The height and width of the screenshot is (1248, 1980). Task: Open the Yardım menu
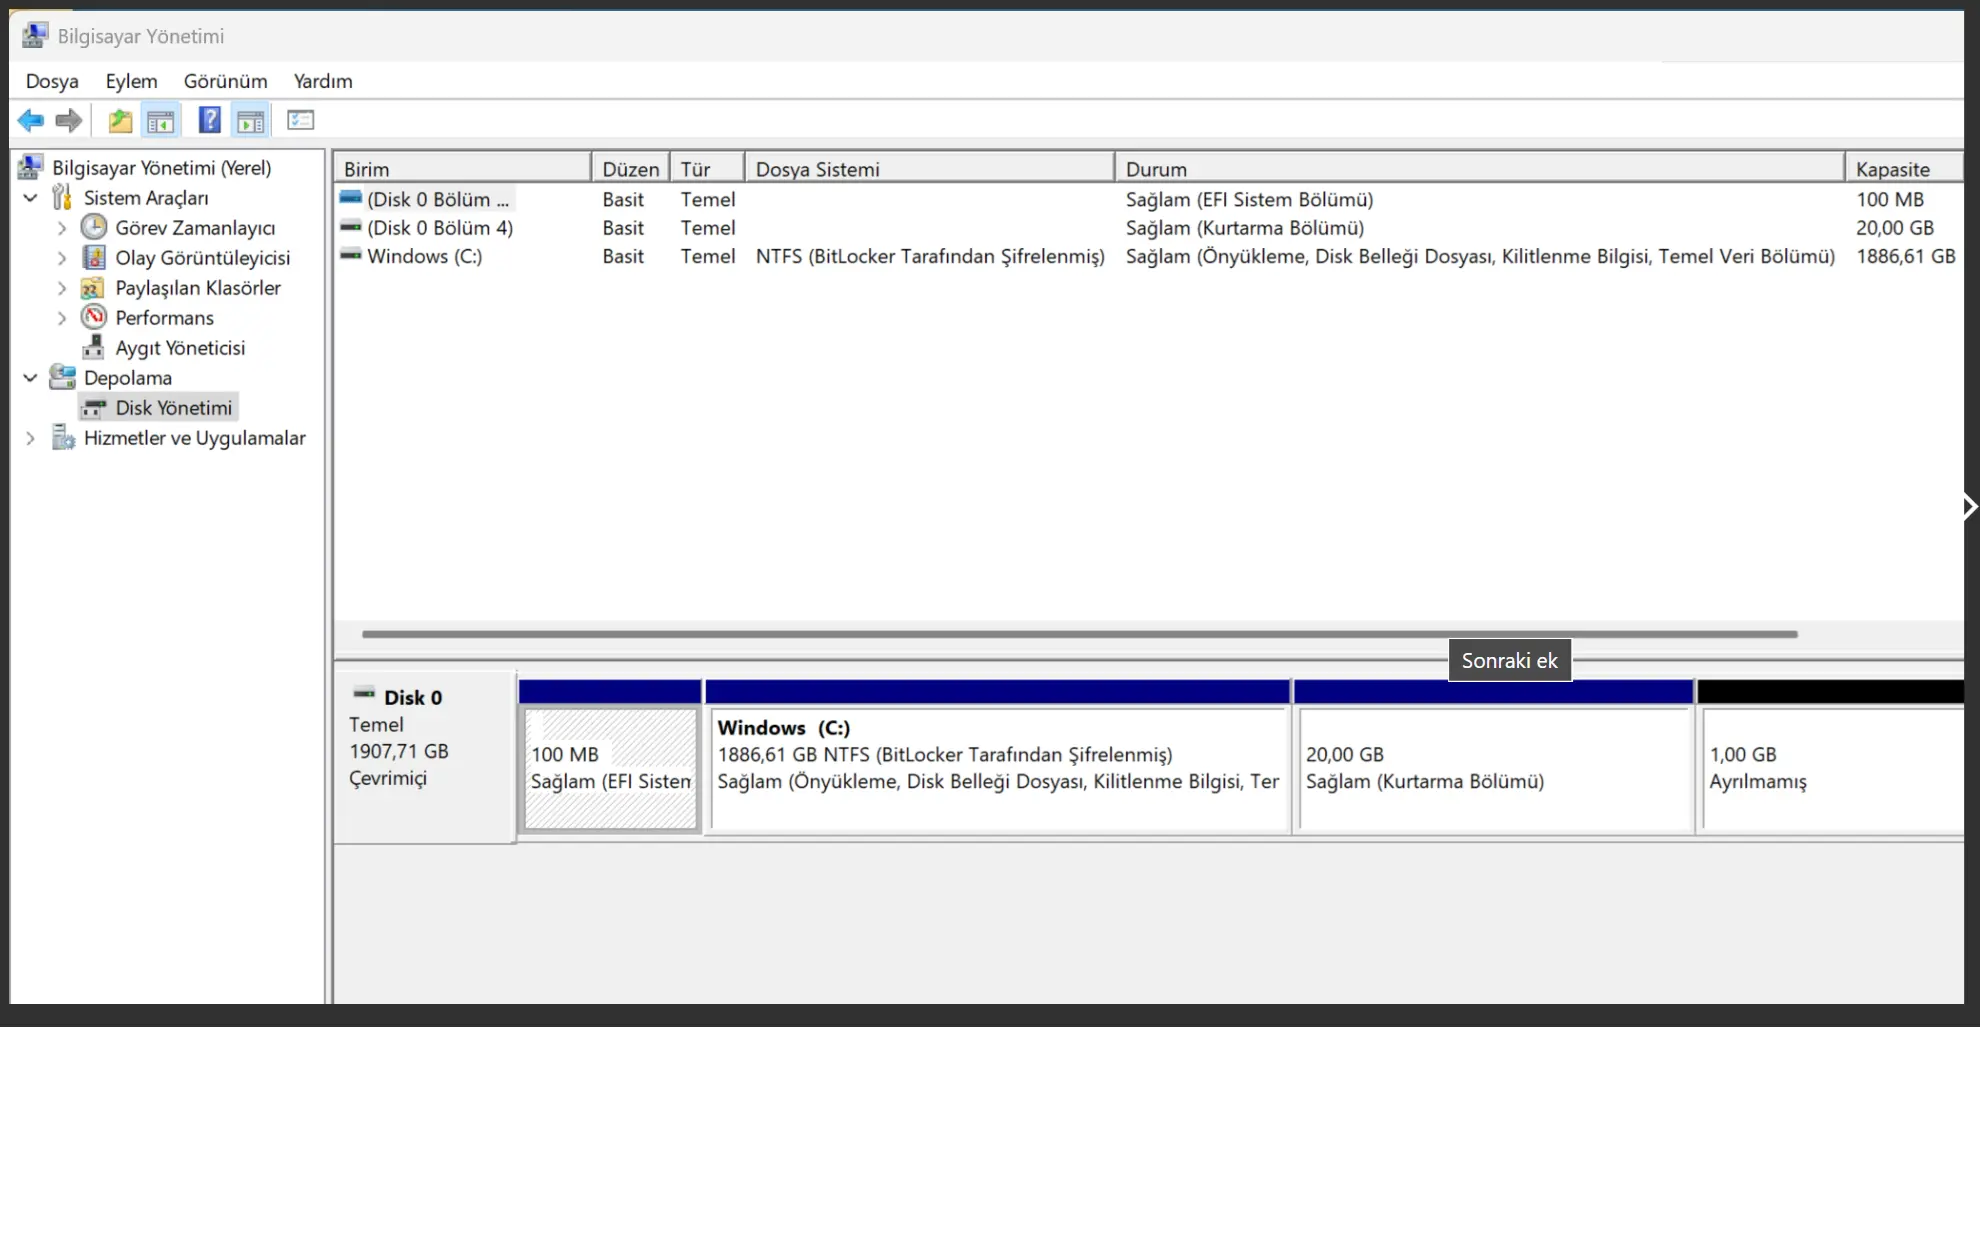pyautogui.click(x=323, y=81)
